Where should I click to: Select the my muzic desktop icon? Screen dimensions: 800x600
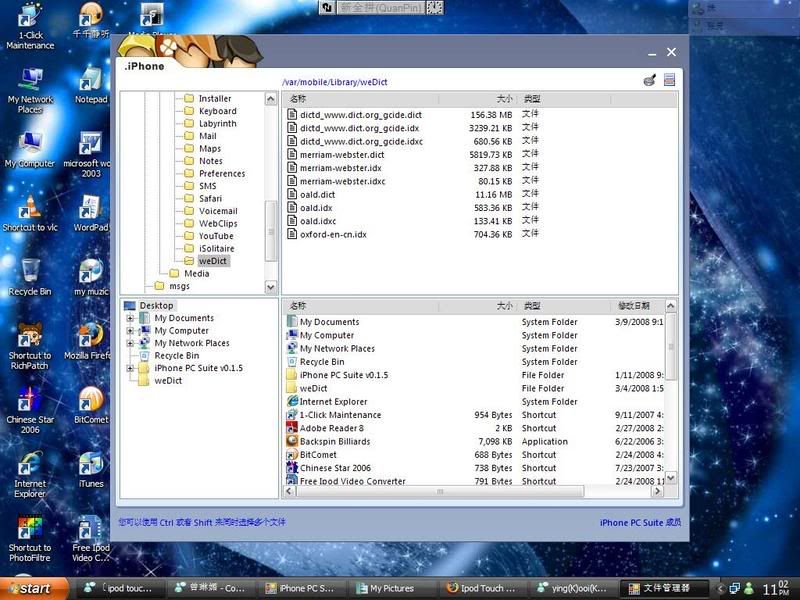(91, 277)
